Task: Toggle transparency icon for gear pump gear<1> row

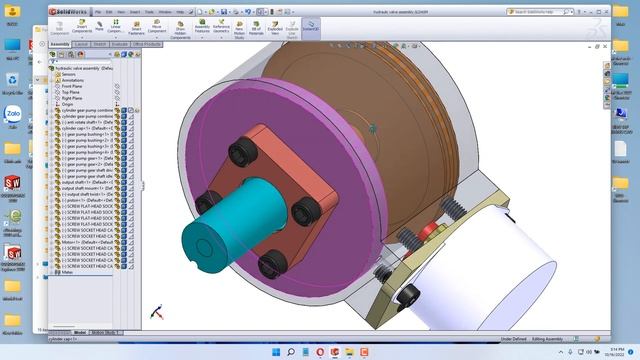Action: click(x=131, y=158)
